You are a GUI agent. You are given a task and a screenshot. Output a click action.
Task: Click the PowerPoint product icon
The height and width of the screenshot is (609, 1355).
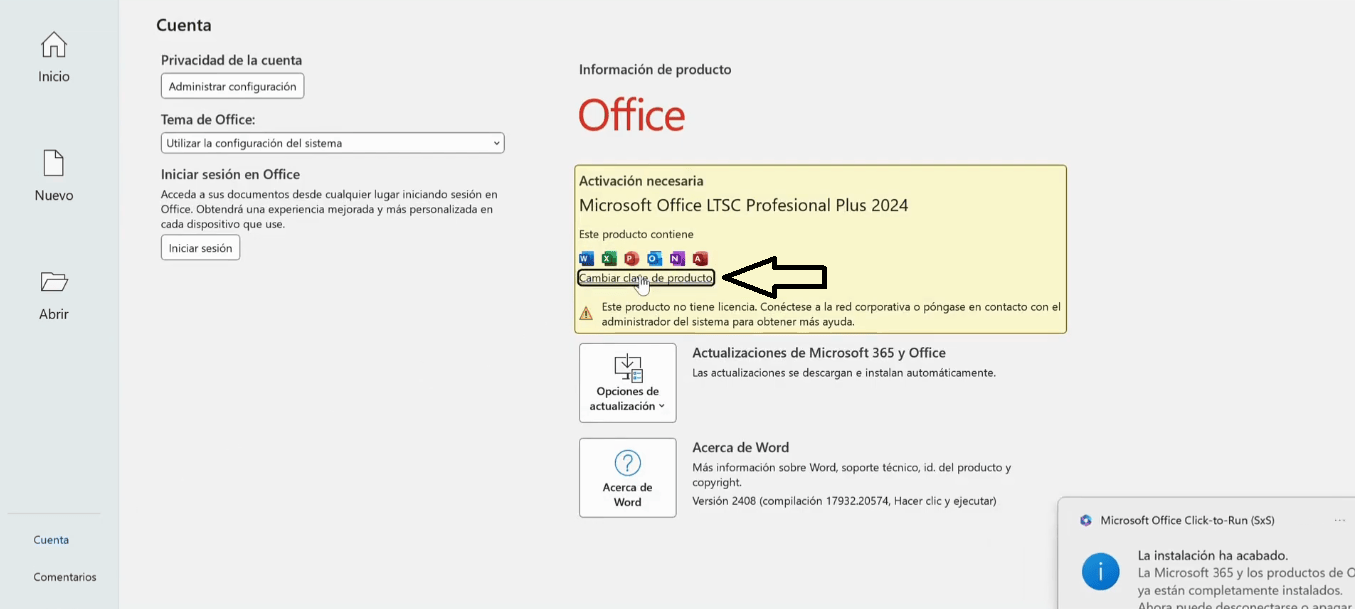(631, 258)
